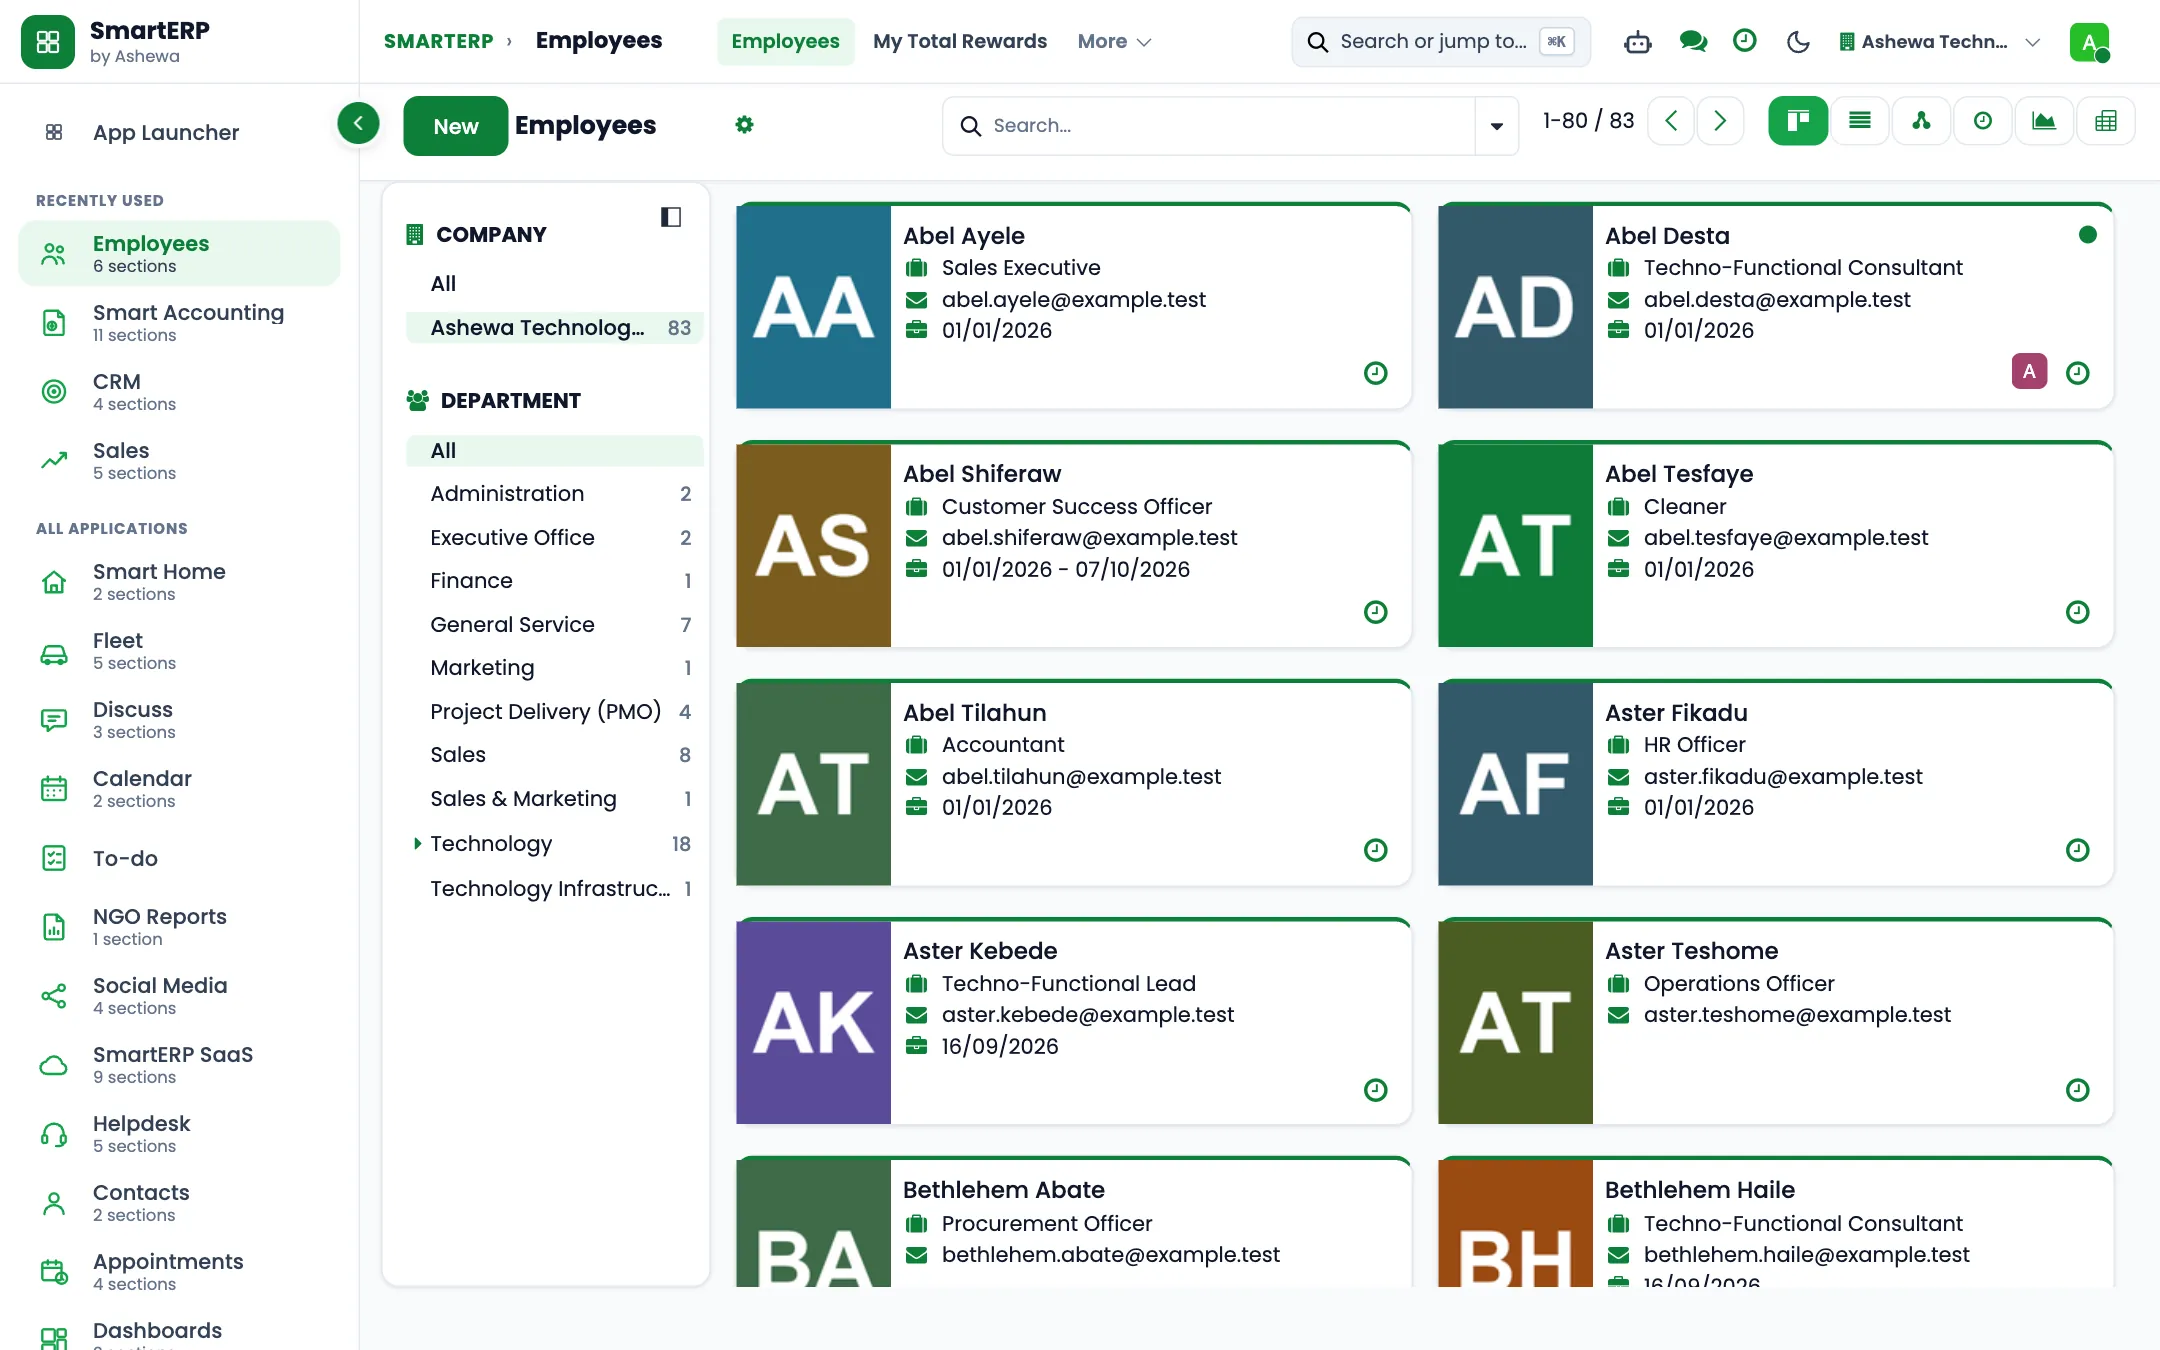Open My Total Rewards menu

(960, 42)
